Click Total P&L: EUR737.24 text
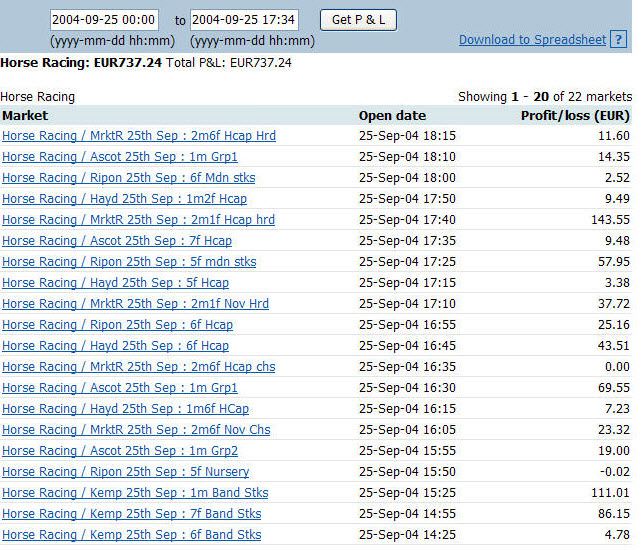Image resolution: width=641 pixels, height=551 pixels. 229,63
